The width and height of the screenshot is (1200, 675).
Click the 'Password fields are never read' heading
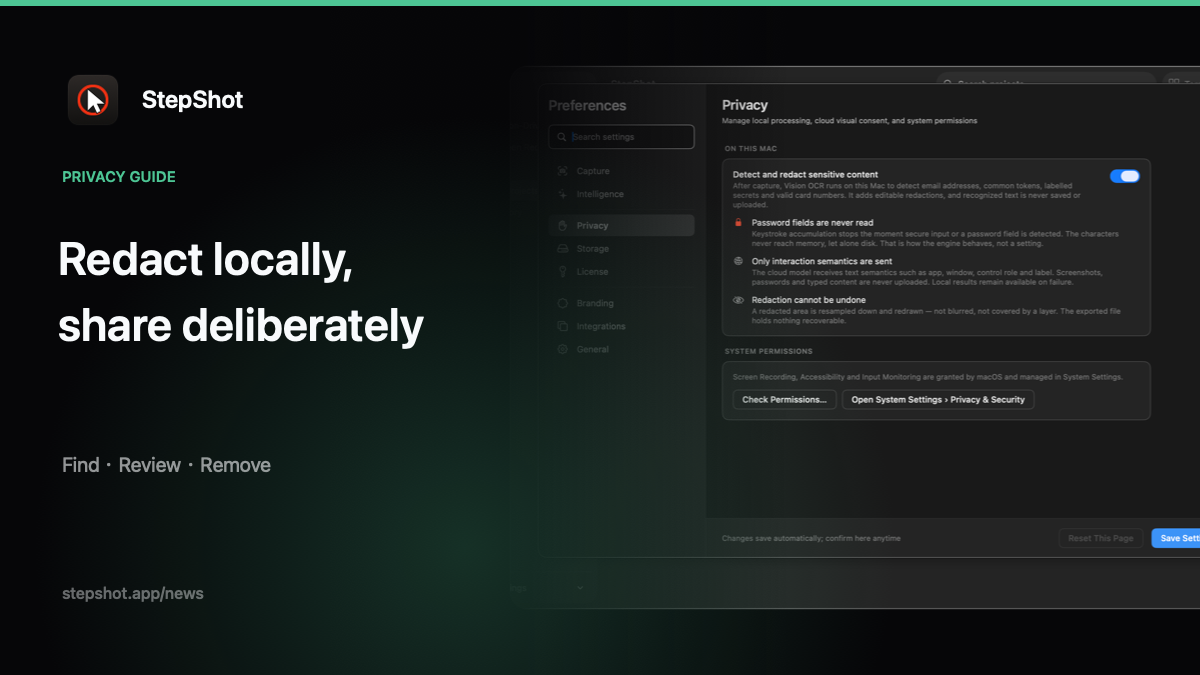click(x=812, y=222)
